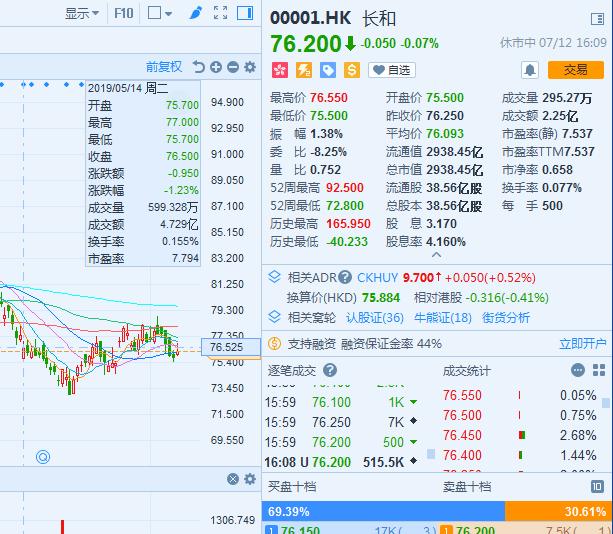Viewport: 613px width, 534px height.
Task: Click the 融资保证金率 44% text
Action: click(x=391, y=344)
